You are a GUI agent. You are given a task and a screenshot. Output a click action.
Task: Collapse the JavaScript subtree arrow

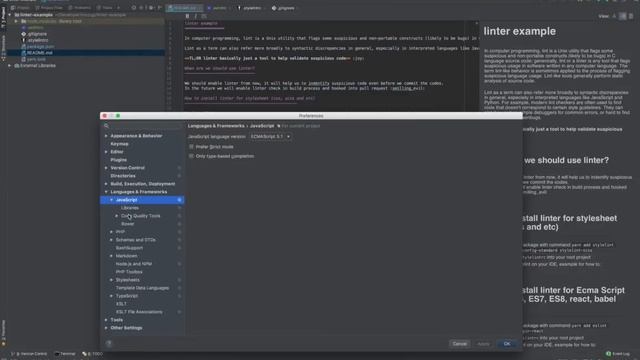[x=111, y=200]
